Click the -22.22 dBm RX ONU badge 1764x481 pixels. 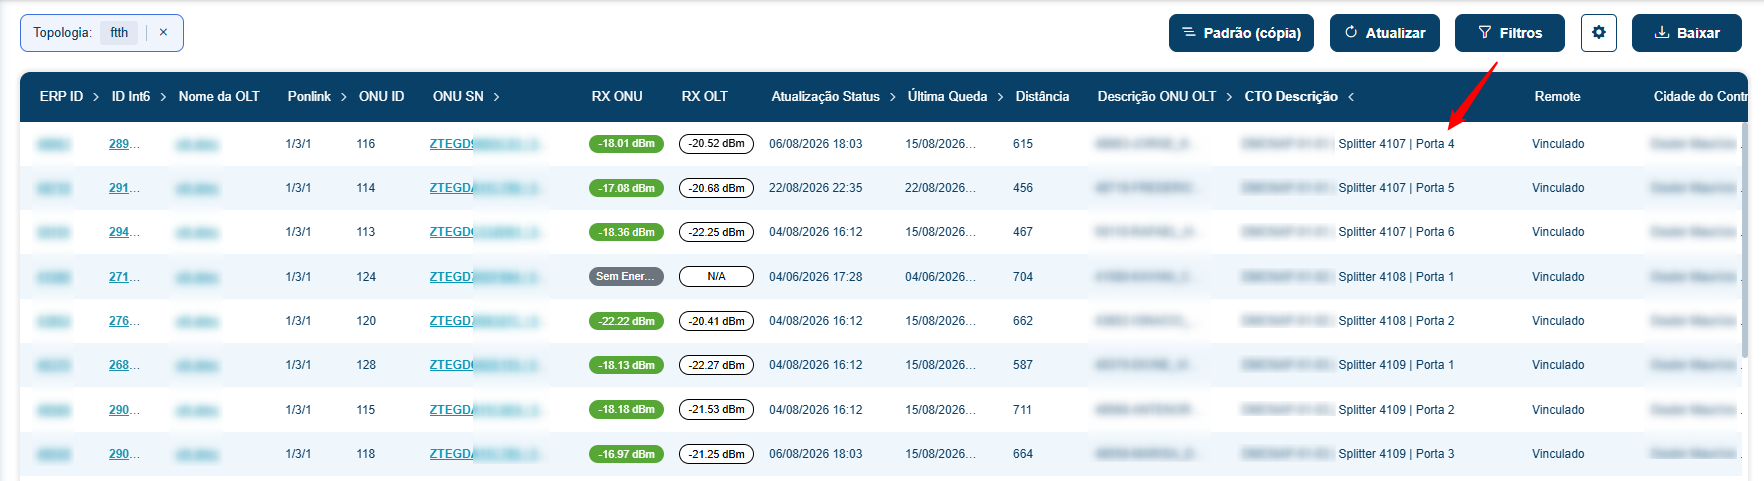point(626,321)
